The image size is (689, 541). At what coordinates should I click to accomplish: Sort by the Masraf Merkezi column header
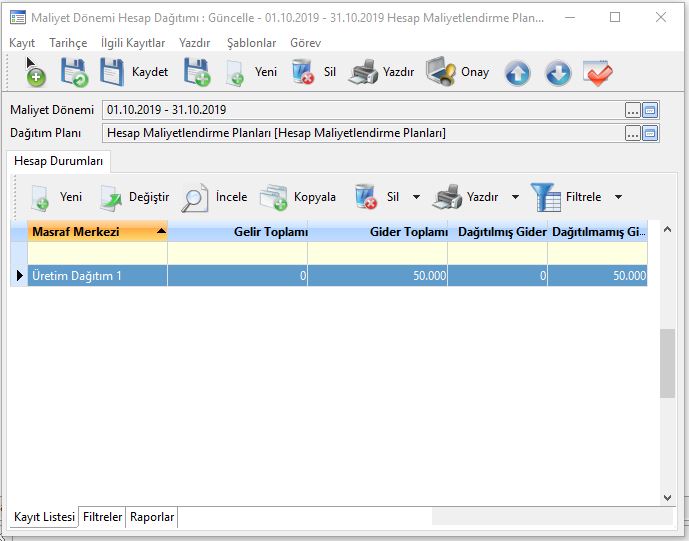(90, 232)
